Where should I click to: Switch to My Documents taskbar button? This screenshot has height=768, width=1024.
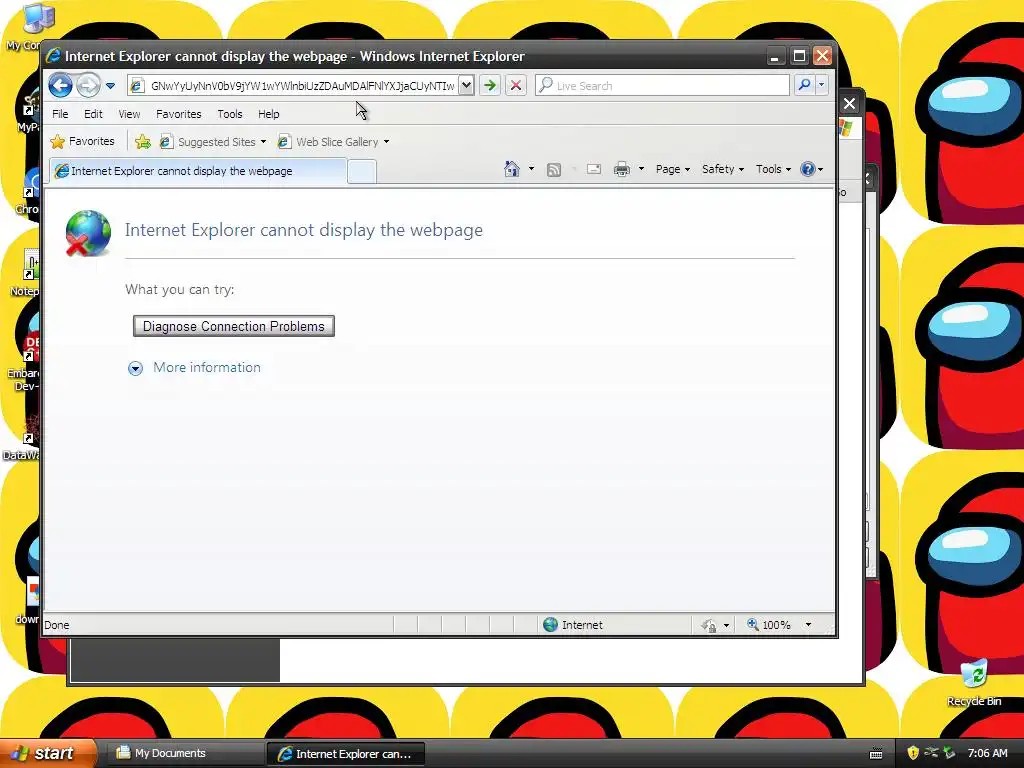tap(184, 754)
